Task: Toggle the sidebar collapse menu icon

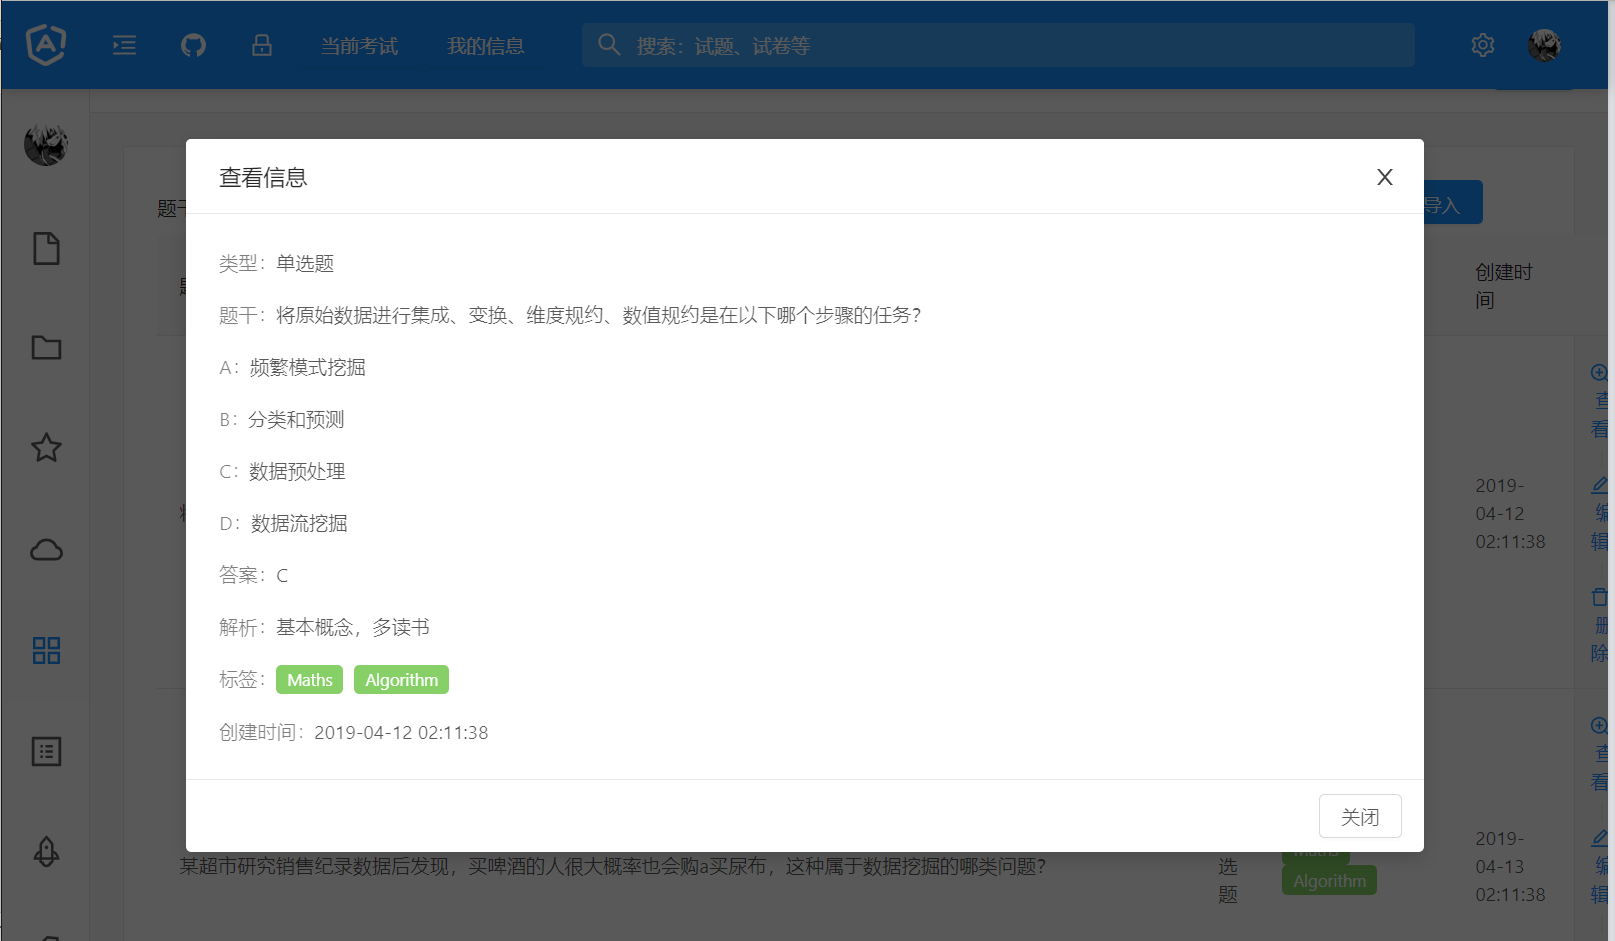Action: click(125, 45)
